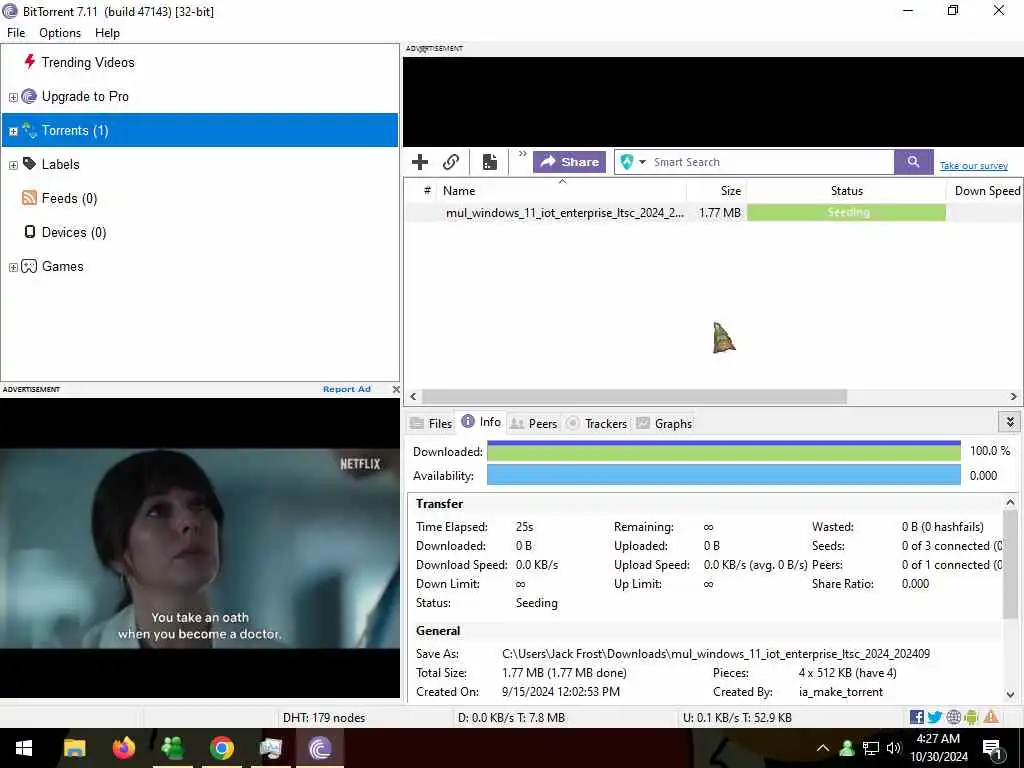The image size is (1024, 768).
Task: Open File Explorer from the taskbar
Action: point(74,748)
